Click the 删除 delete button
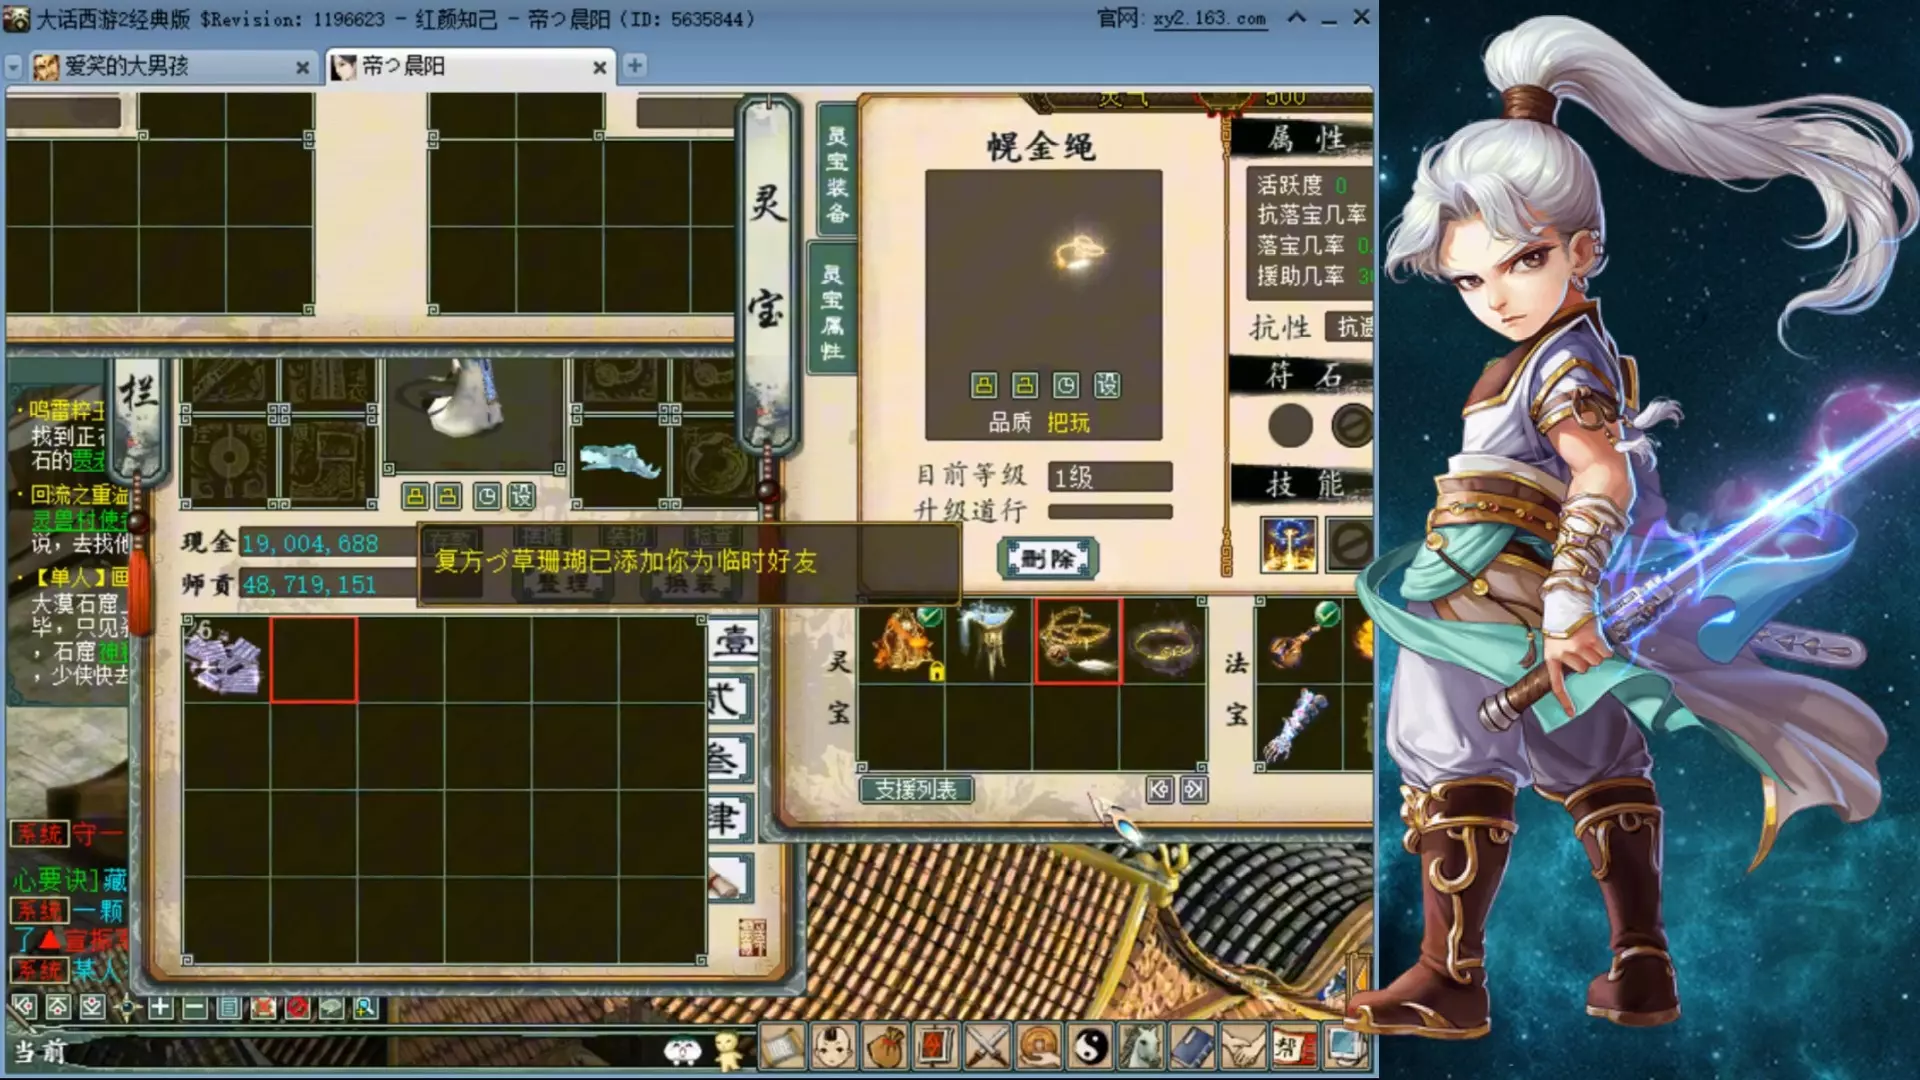This screenshot has width=1920, height=1080. [x=1048, y=558]
